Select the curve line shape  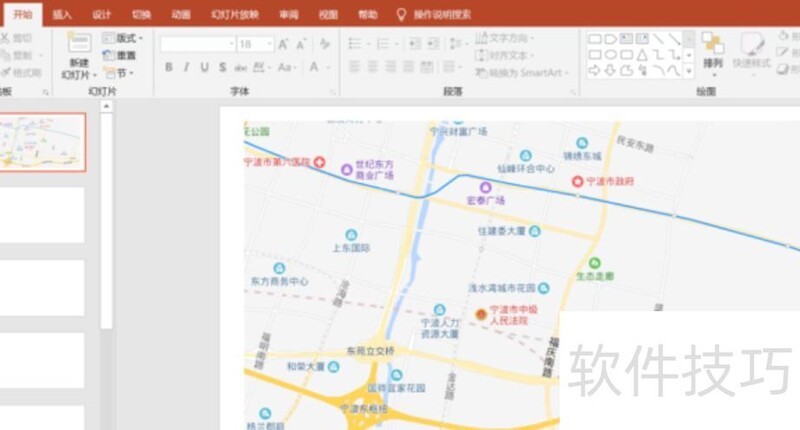(674, 71)
